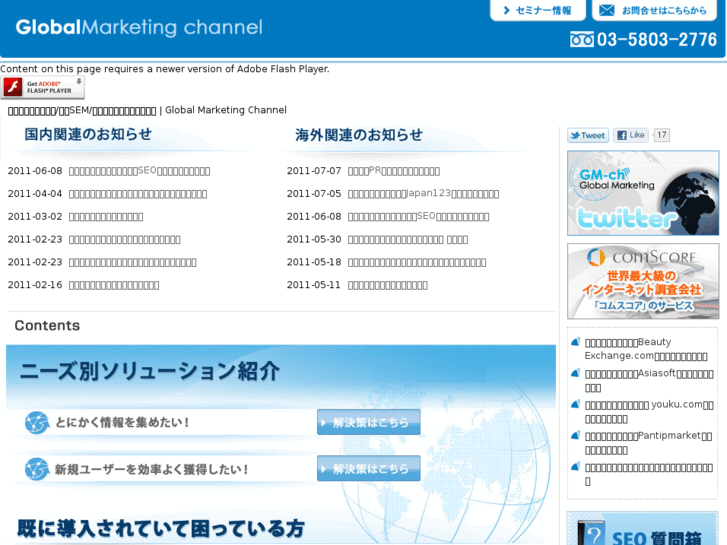Click the chevron icon beside セミナー情報
Viewport: 727px width, 545px height.
507,10
